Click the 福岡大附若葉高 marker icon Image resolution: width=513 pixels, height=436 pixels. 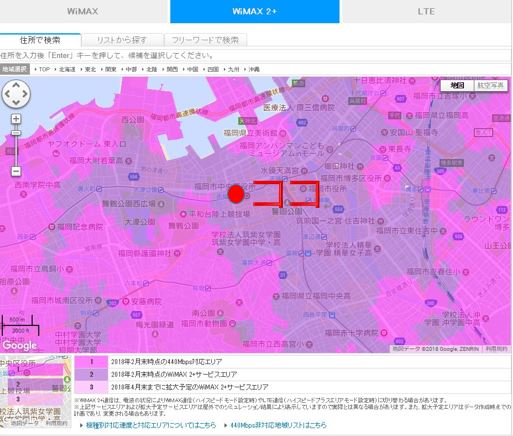click(x=128, y=161)
